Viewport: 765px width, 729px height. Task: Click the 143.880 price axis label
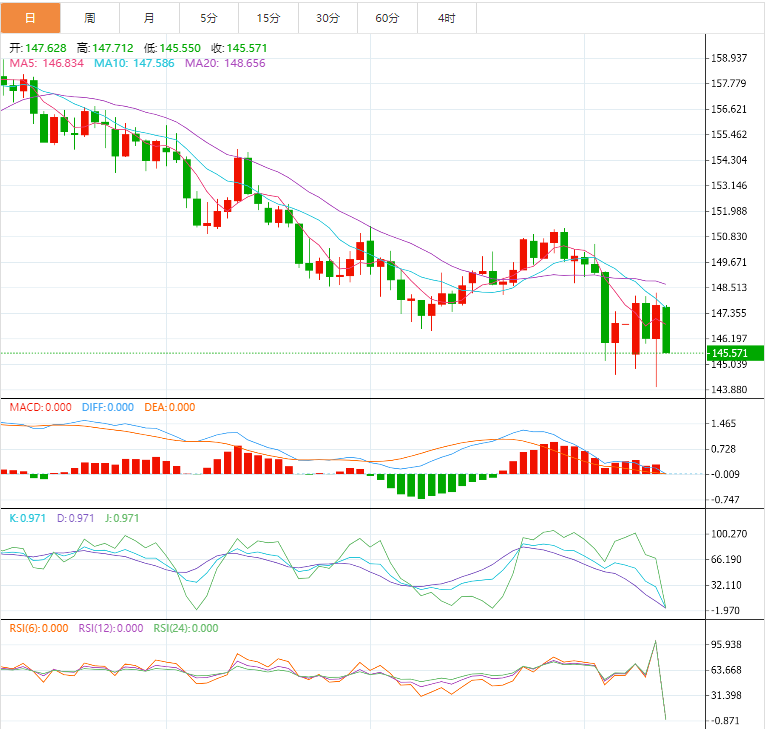729,389
